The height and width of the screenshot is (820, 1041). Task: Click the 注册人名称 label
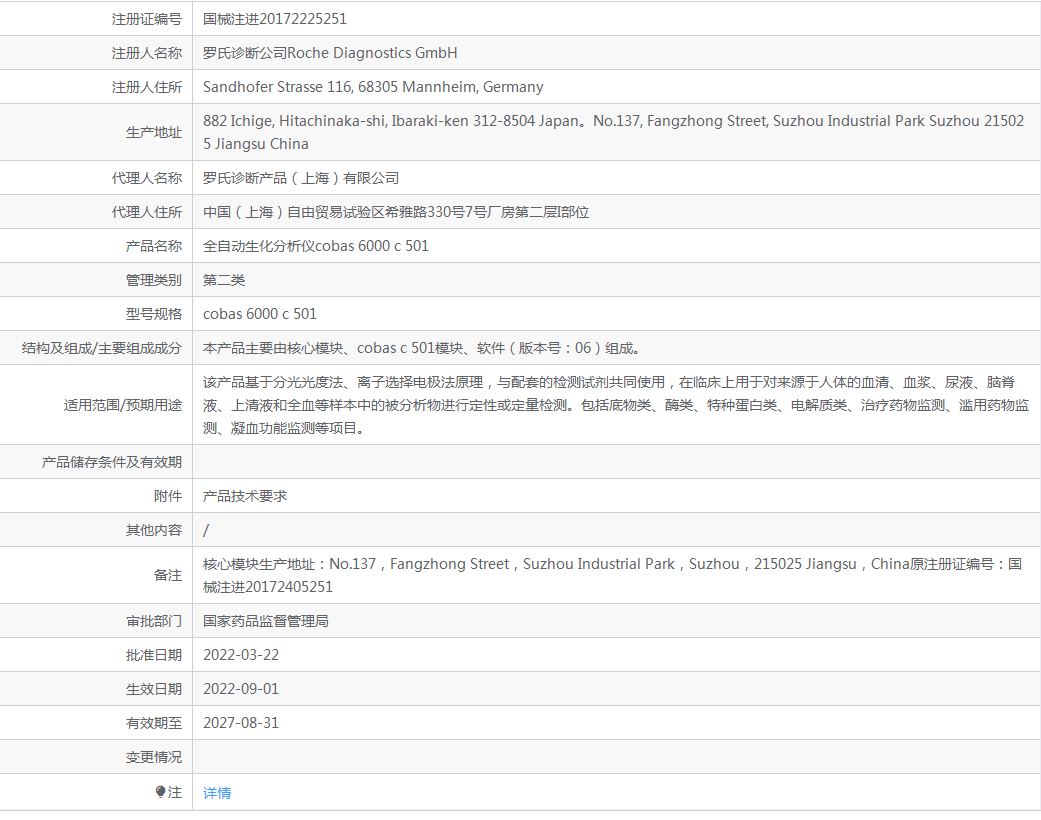tap(147, 53)
